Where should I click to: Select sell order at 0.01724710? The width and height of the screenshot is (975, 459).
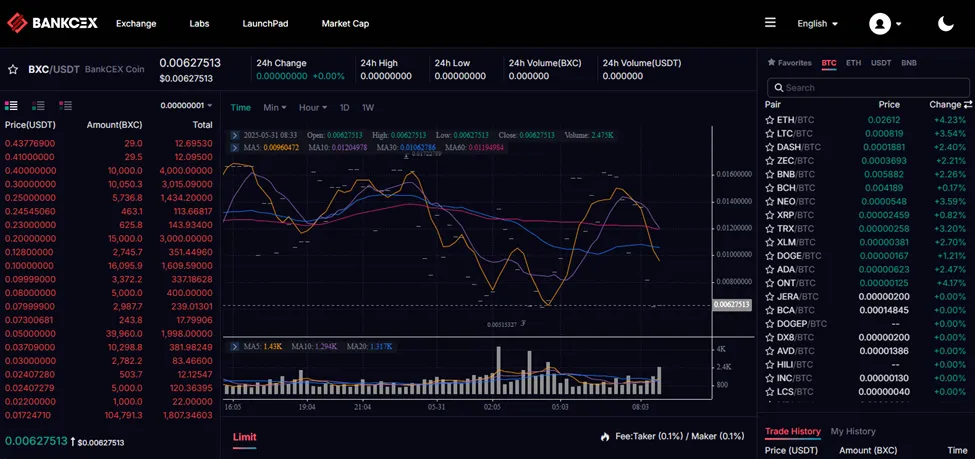click(x=109, y=415)
